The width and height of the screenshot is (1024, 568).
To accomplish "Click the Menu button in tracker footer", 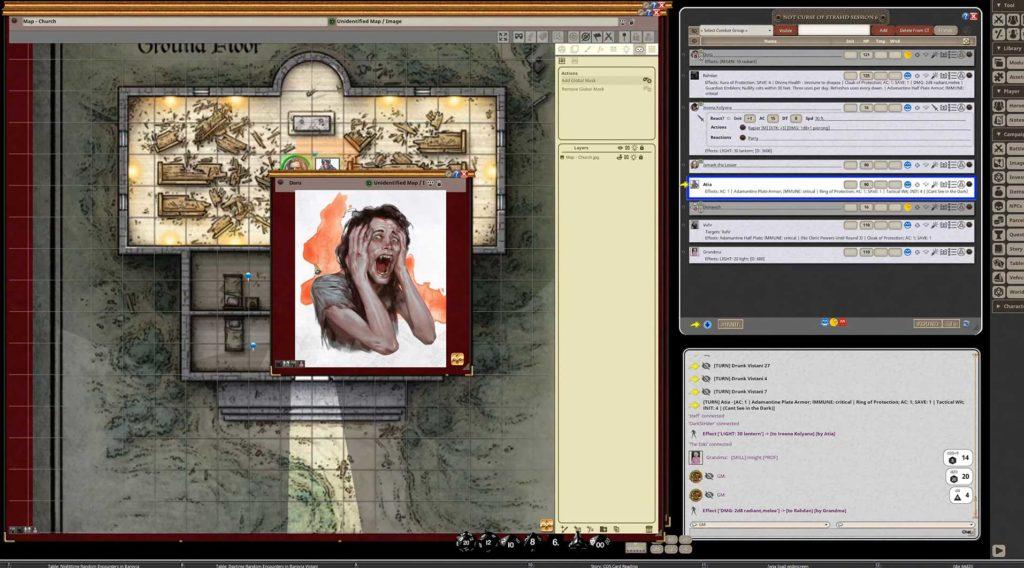I will 730,324.
